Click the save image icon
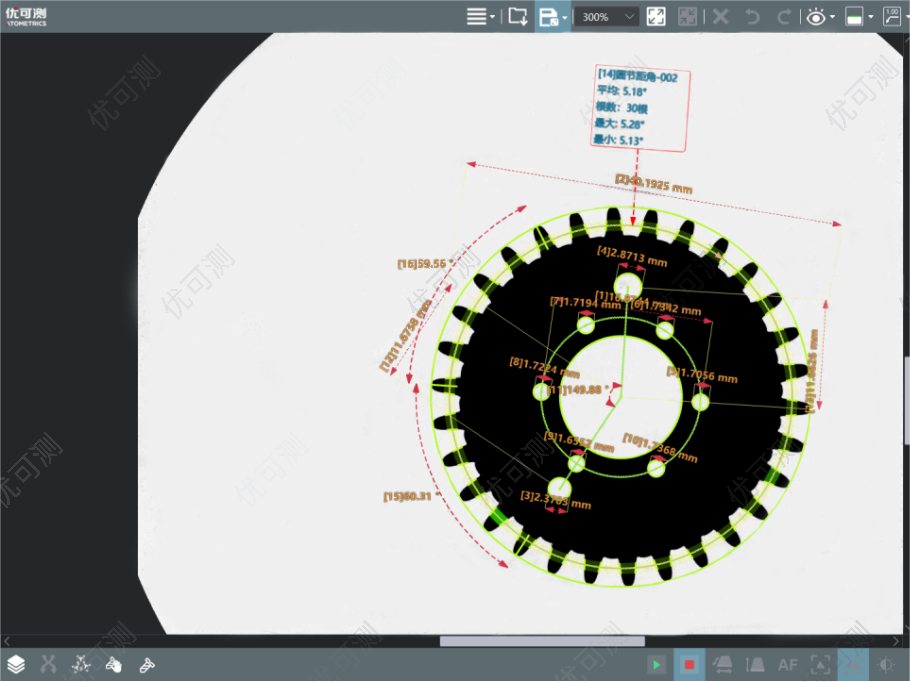This screenshot has width=910, height=682. (x=548, y=17)
